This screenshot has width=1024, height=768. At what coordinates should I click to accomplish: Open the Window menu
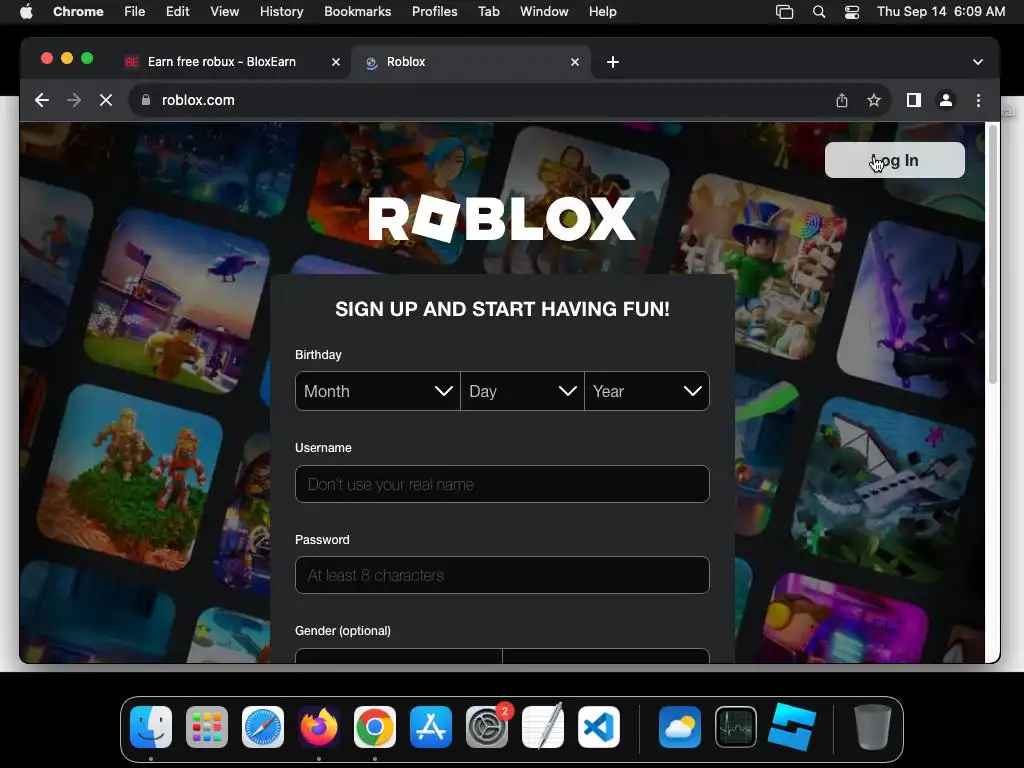point(544,11)
